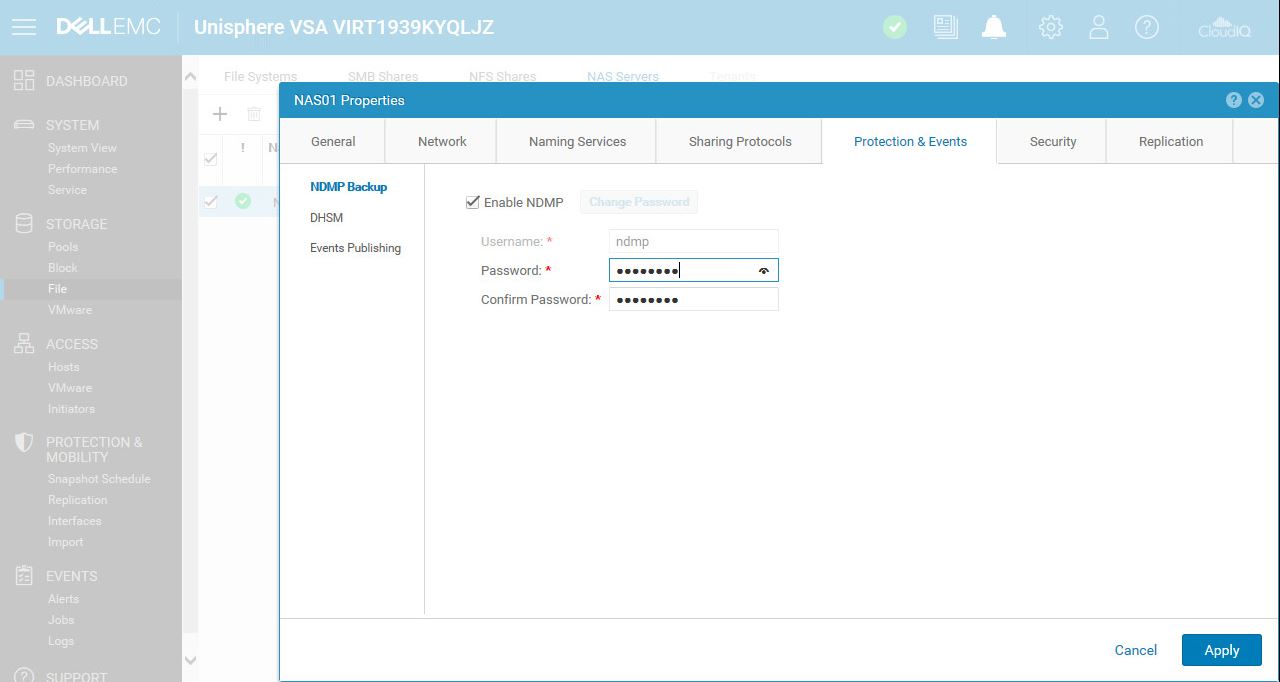
Task: Switch to the General tab
Action: [333, 141]
